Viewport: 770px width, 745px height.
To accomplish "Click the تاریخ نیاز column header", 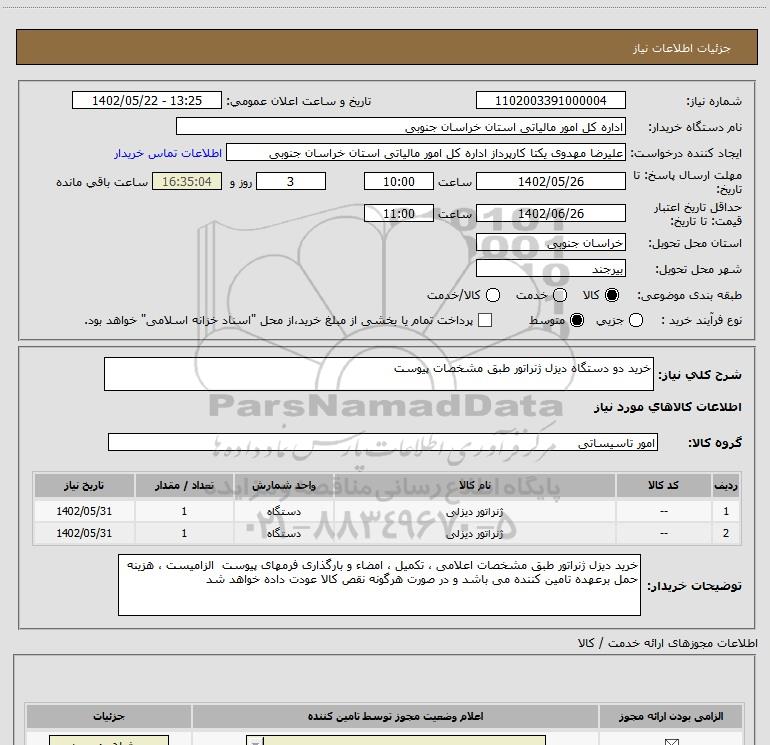I will tap(84, 485).
